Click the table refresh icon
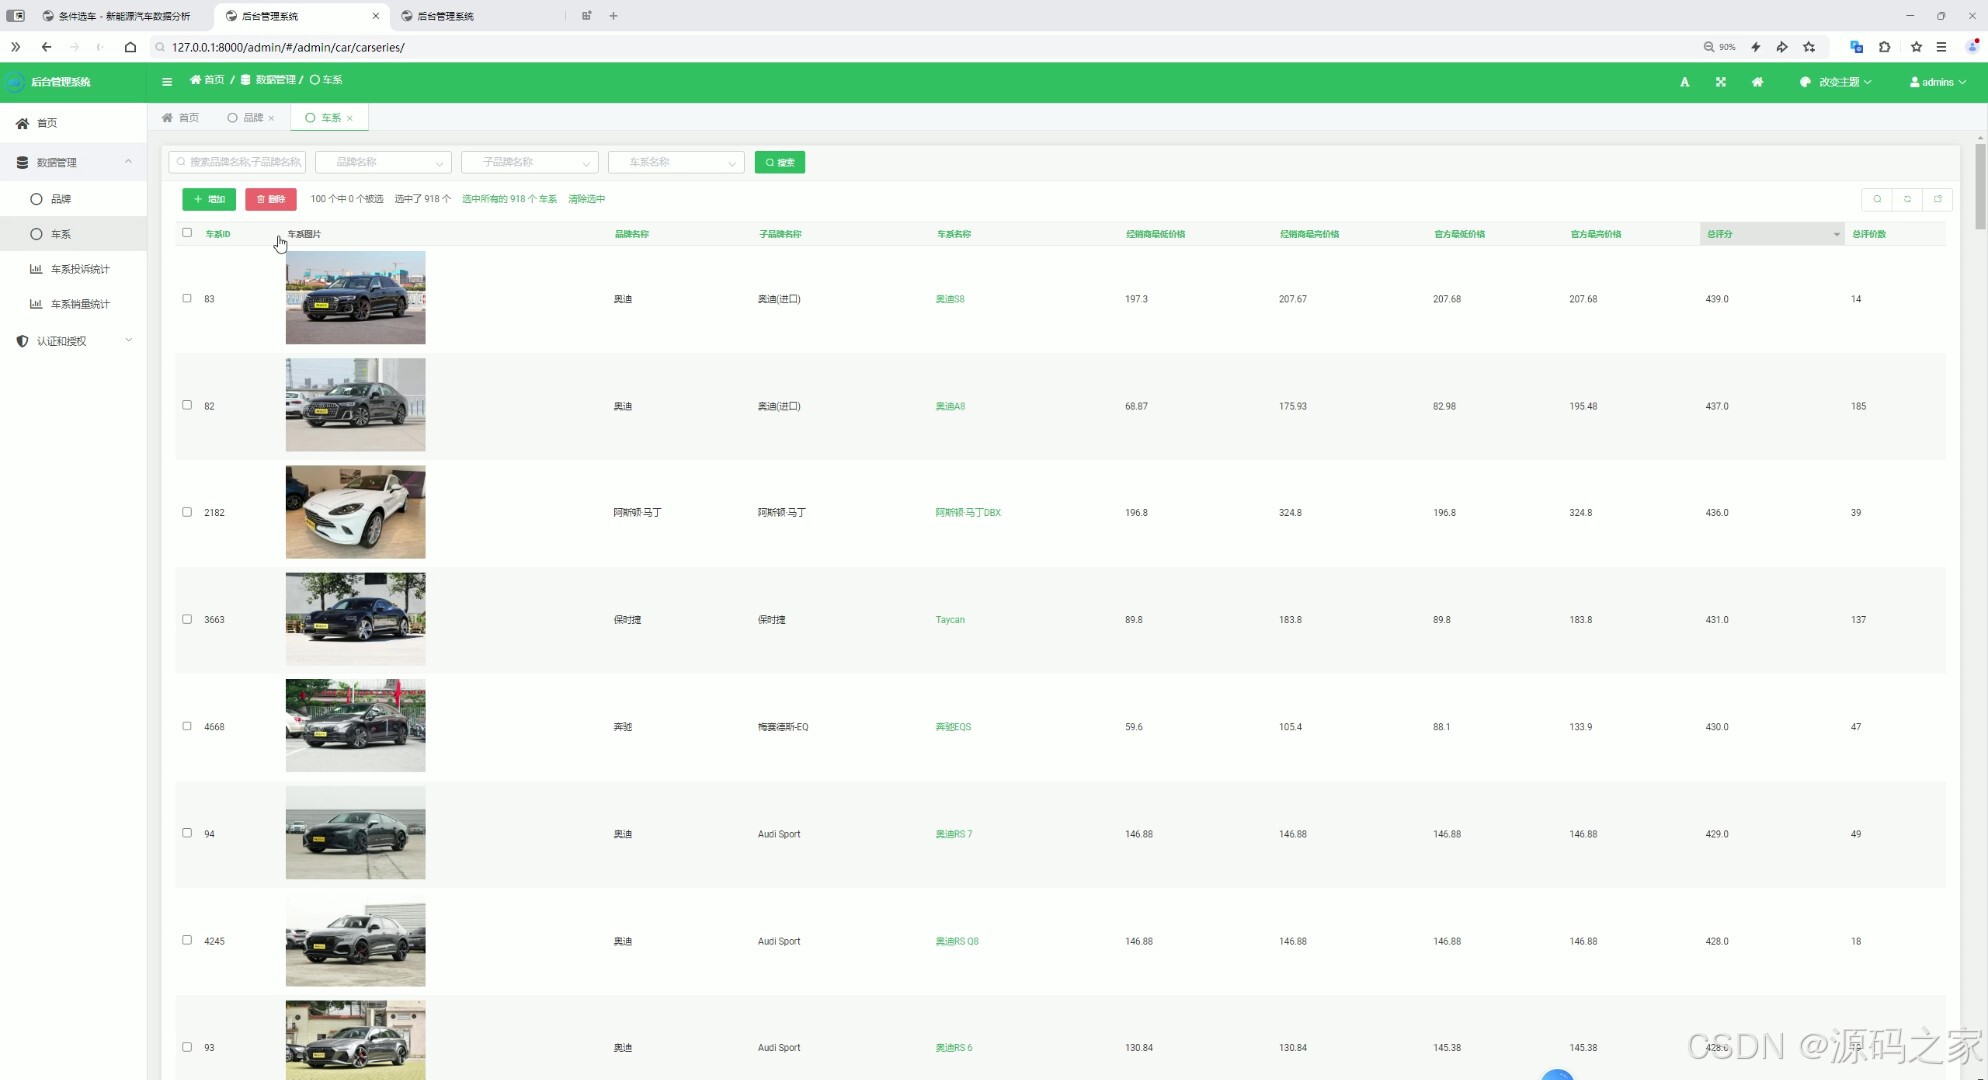The image size is (1988, 1080). 1907,199
